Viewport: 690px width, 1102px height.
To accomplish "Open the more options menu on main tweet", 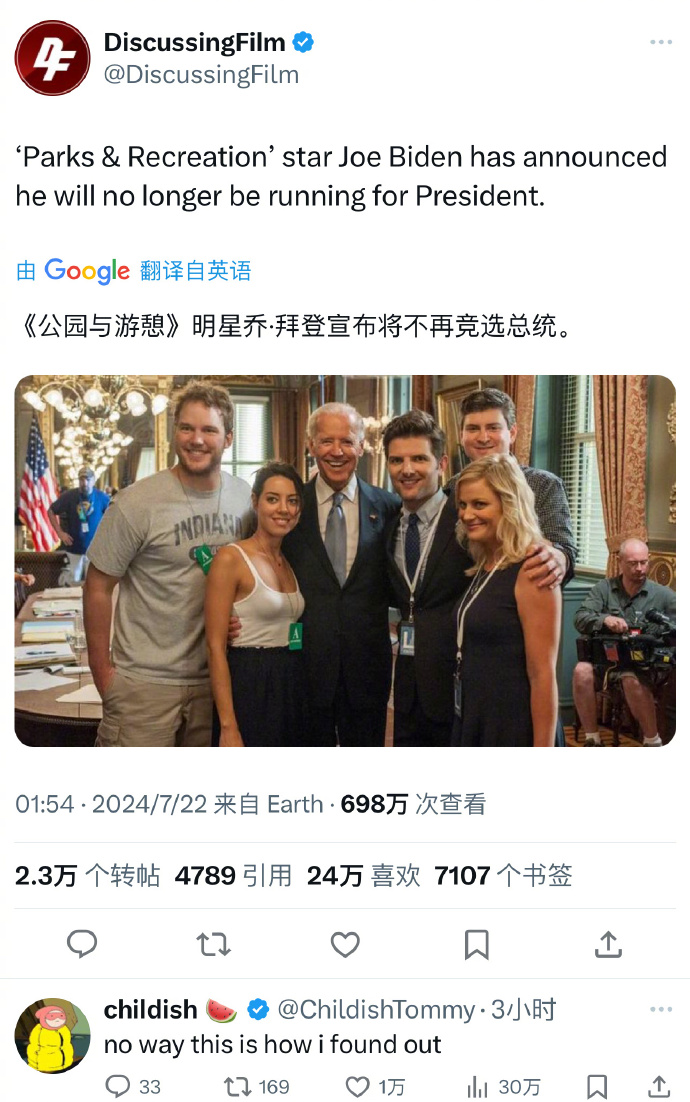I will pos(661,42).
